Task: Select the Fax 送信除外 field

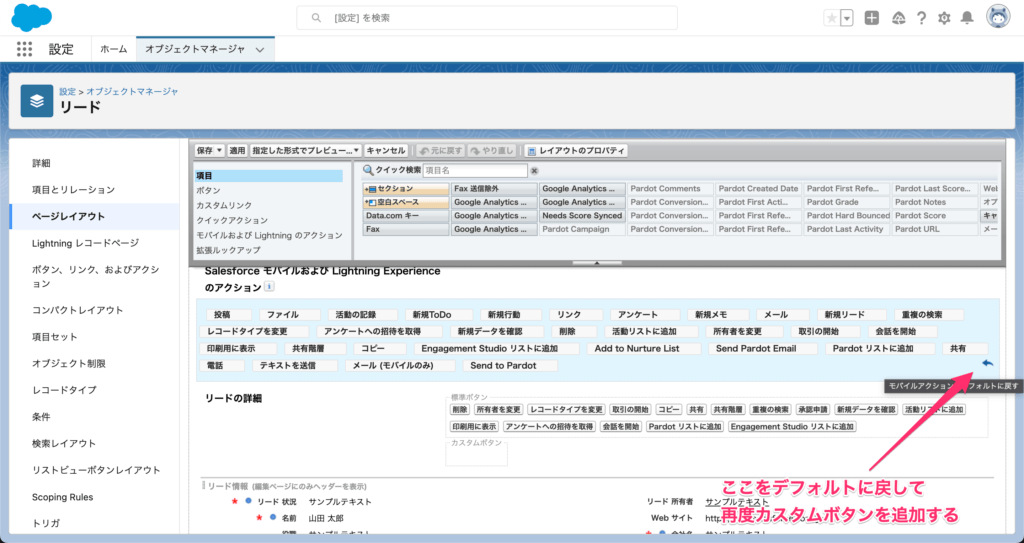Action: tap(494, 189)
